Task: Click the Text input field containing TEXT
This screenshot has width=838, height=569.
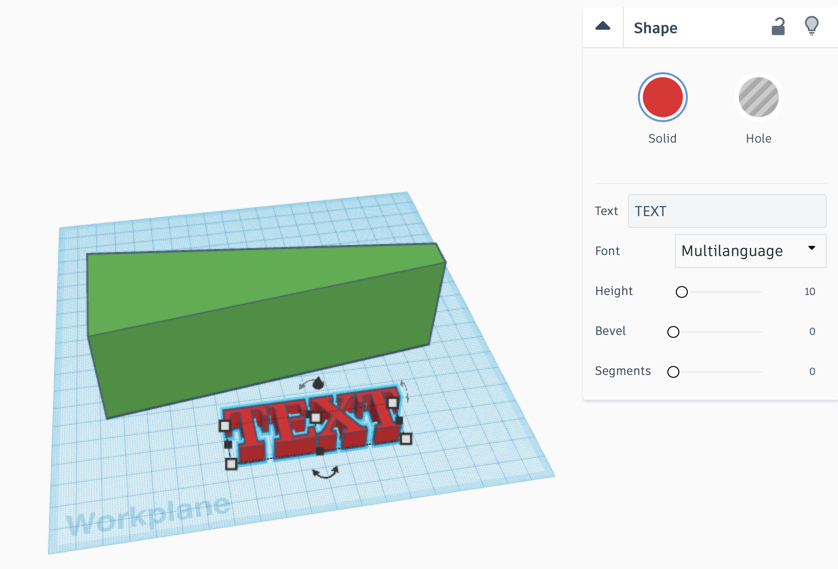Action: point(726,211)
